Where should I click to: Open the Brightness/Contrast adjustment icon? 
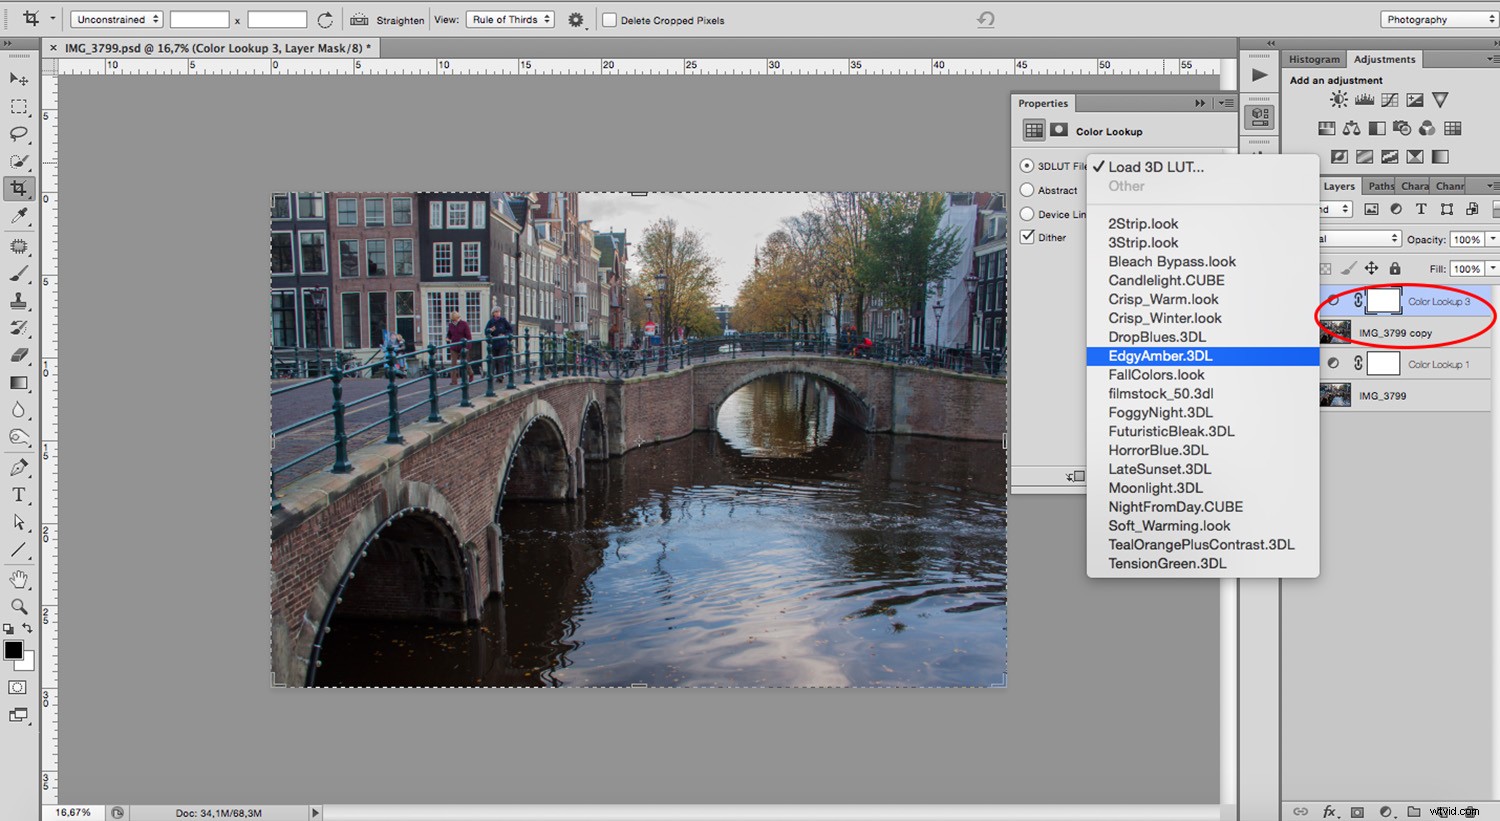1338,100
